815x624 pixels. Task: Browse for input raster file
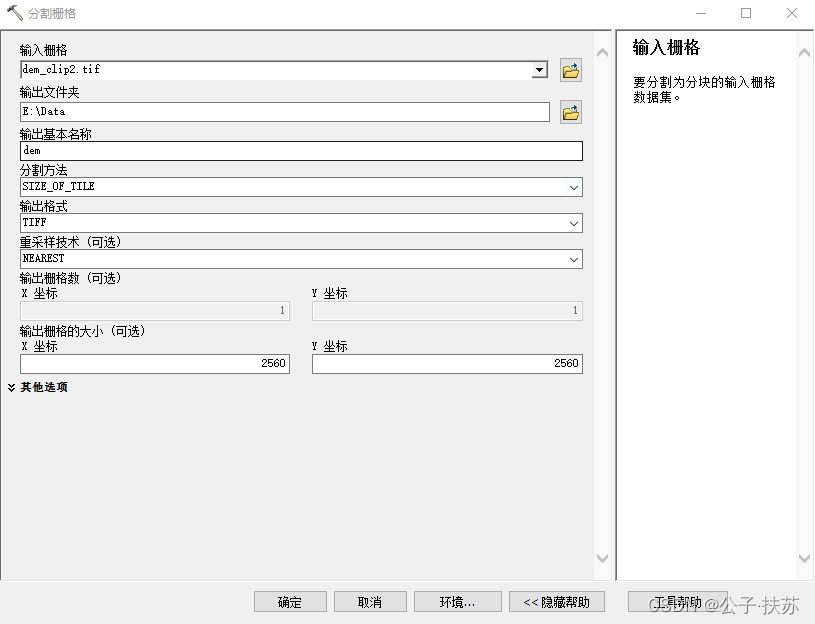(571, 71)
